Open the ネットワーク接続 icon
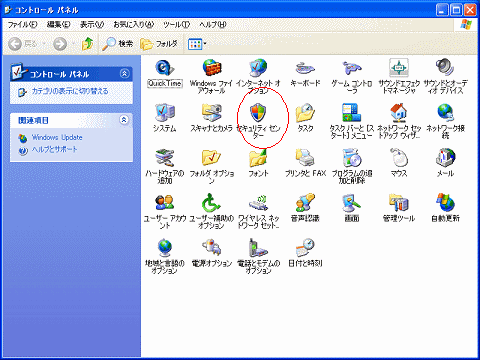Screen dimensions: 480x360 [445, 113]
